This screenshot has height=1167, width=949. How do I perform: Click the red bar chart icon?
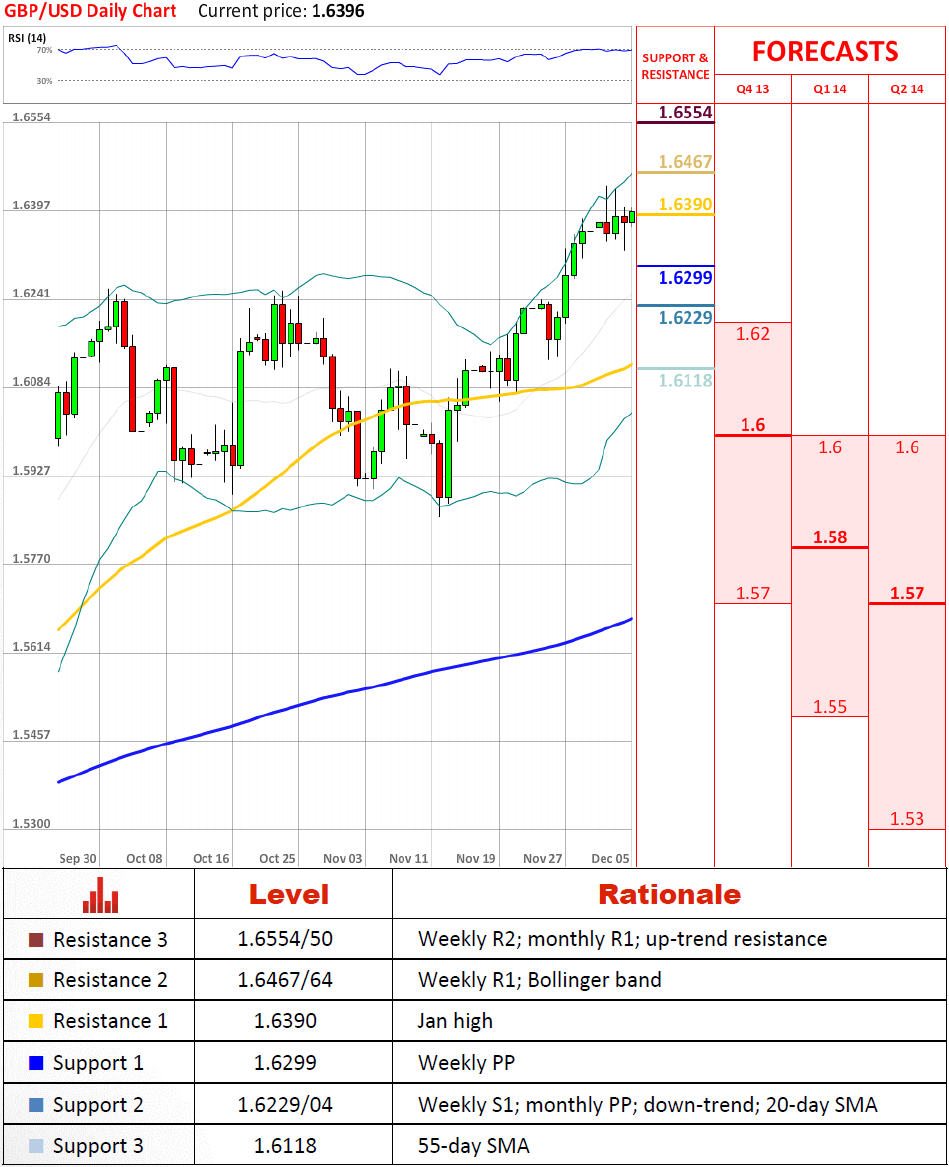click(x=100, y=895)
